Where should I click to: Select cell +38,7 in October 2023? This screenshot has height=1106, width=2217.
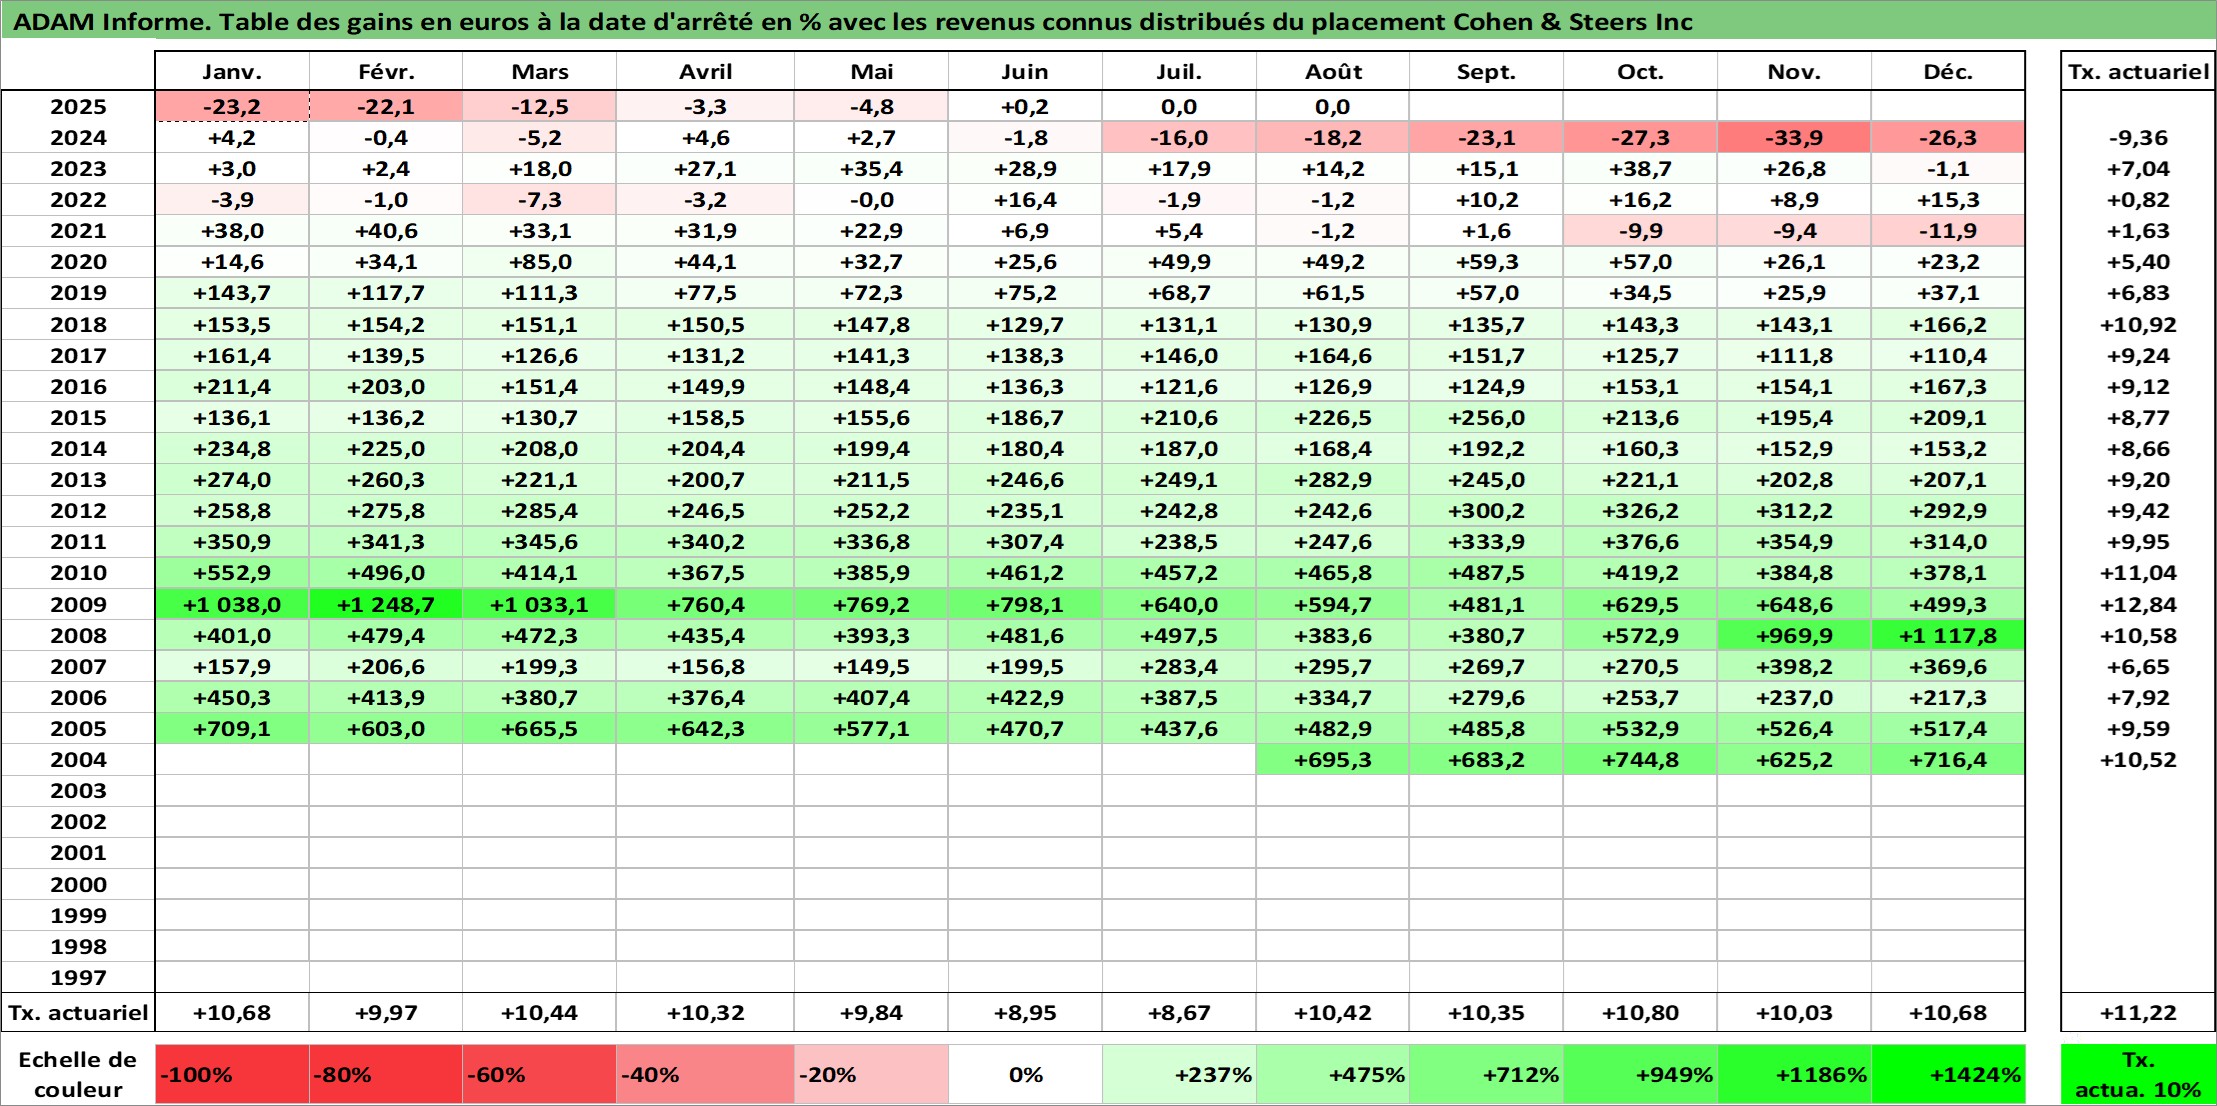1640,169
